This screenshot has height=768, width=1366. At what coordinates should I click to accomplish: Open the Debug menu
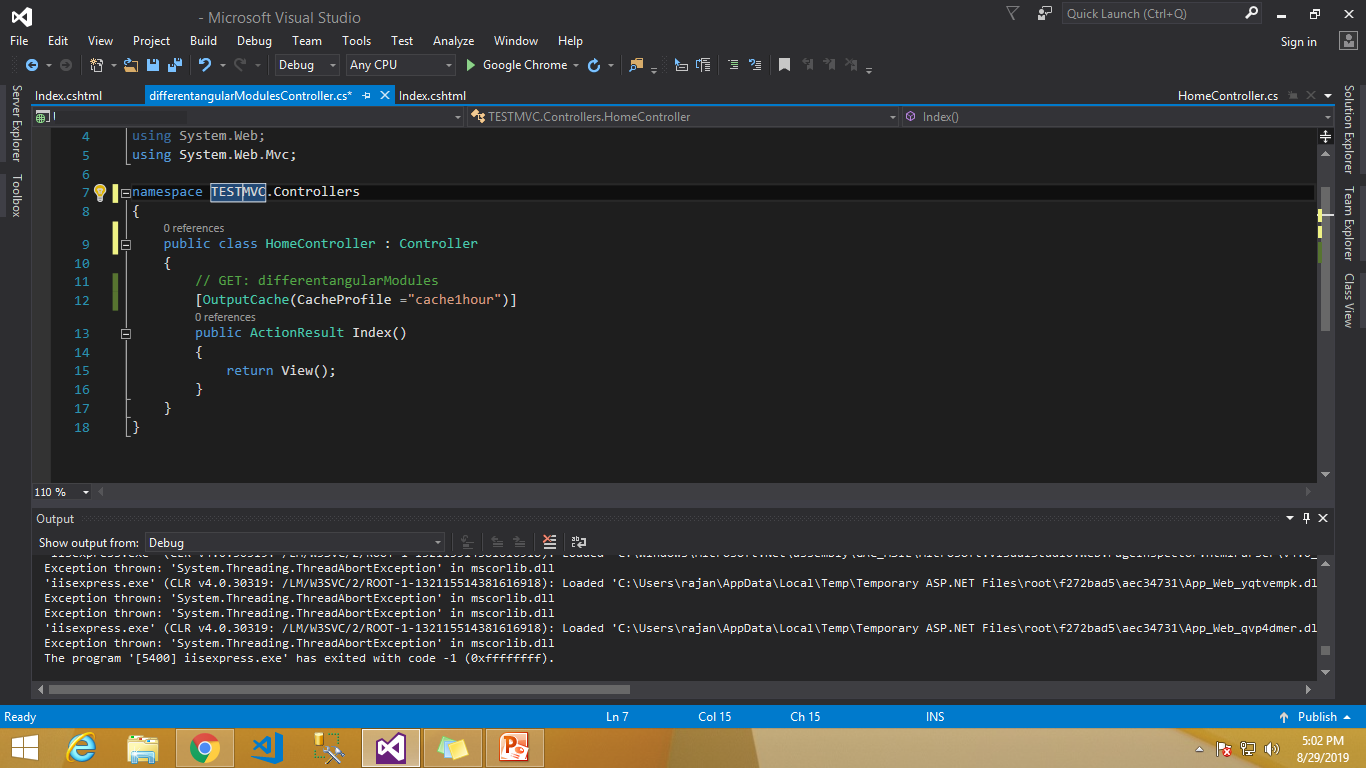point(254,41)
